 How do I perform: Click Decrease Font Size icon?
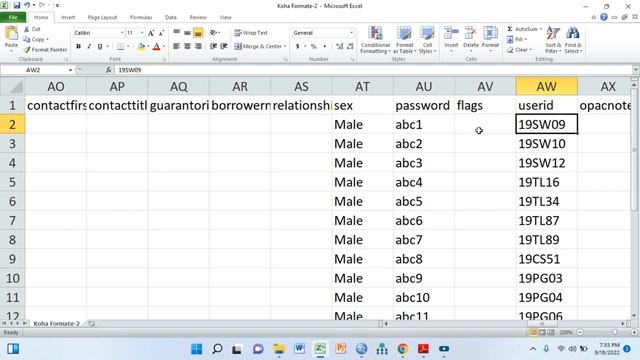pos(161,33)
